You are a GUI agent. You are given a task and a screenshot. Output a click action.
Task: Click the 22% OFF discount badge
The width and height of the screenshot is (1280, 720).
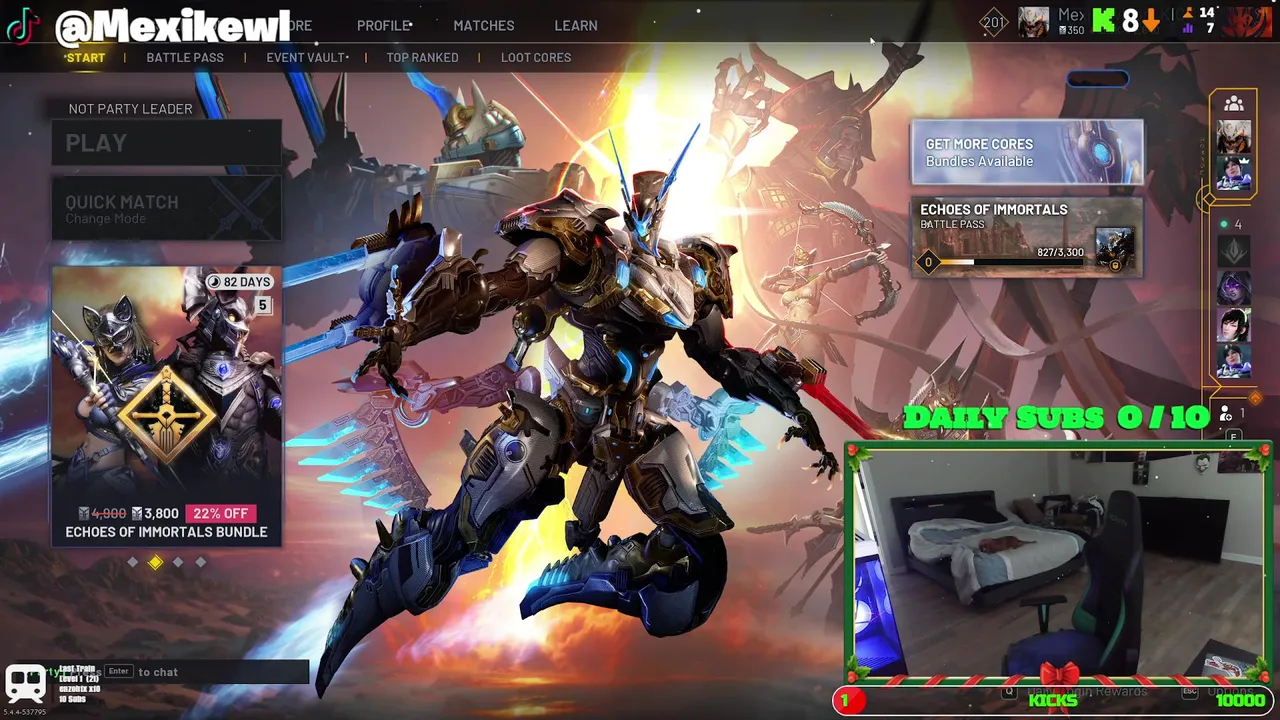221,513
